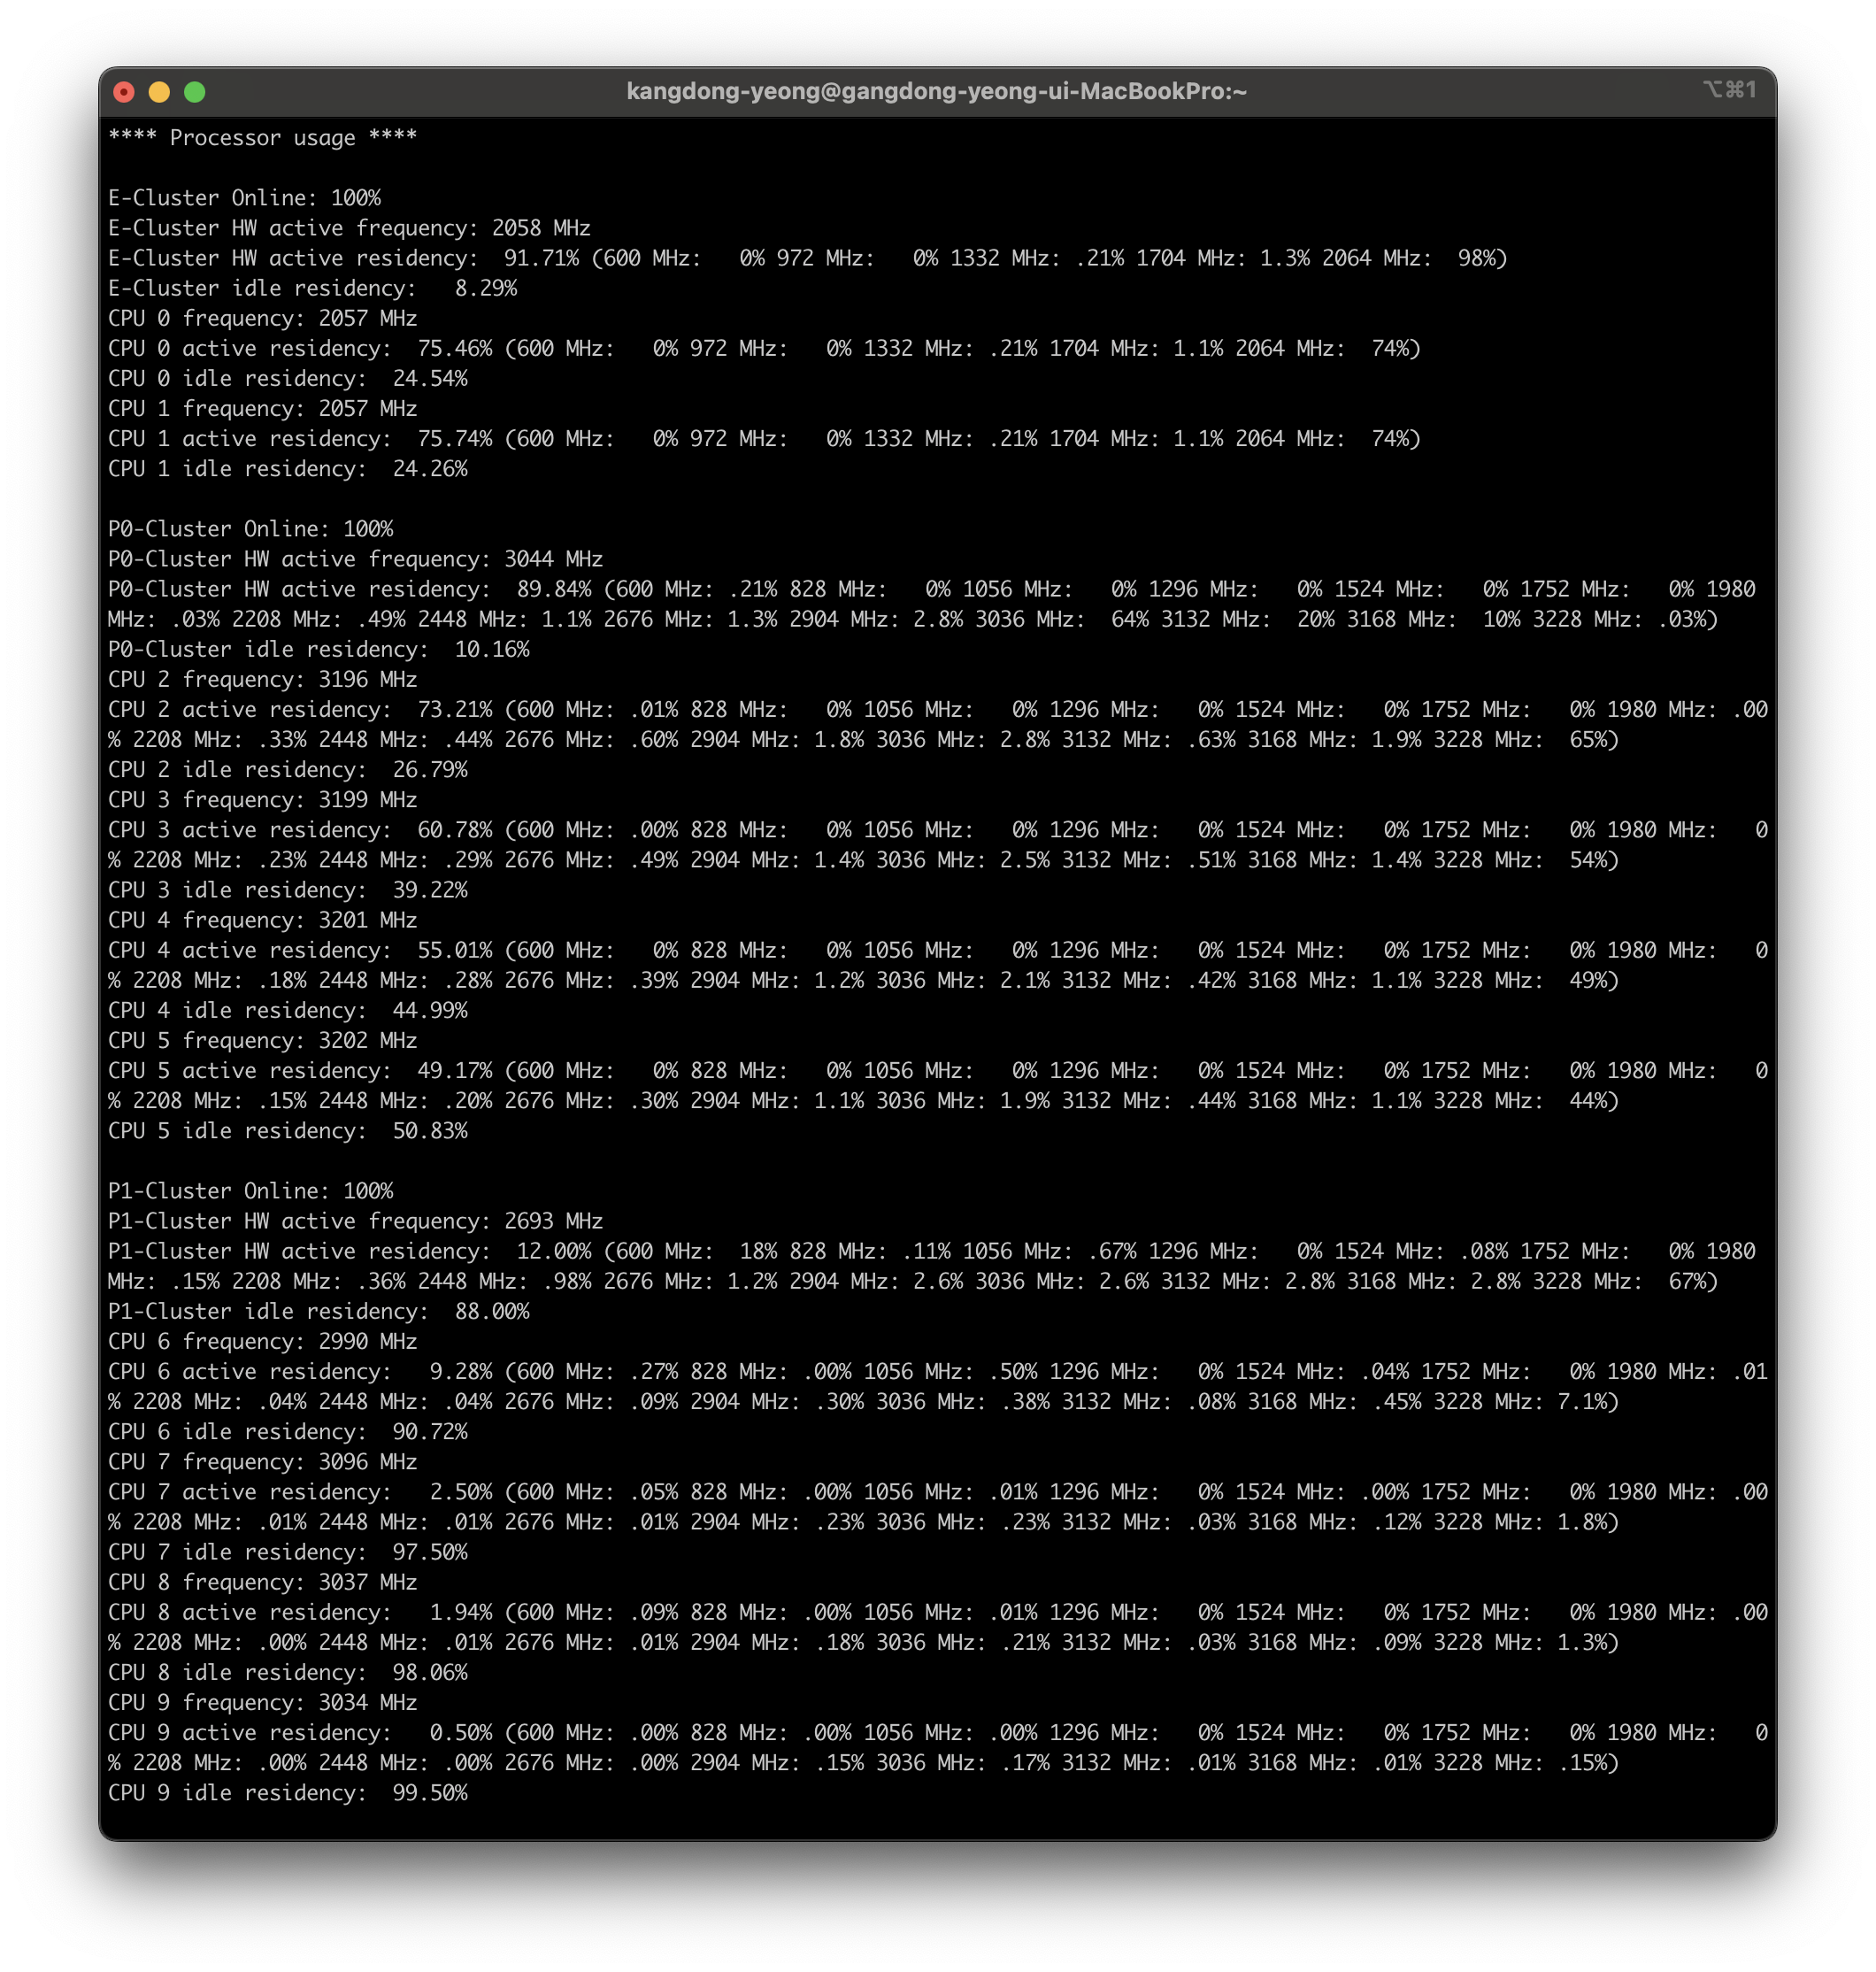Click the Processor usage header line
This screenshot has width=1876, height=1972.
click(x=262, y=138)
